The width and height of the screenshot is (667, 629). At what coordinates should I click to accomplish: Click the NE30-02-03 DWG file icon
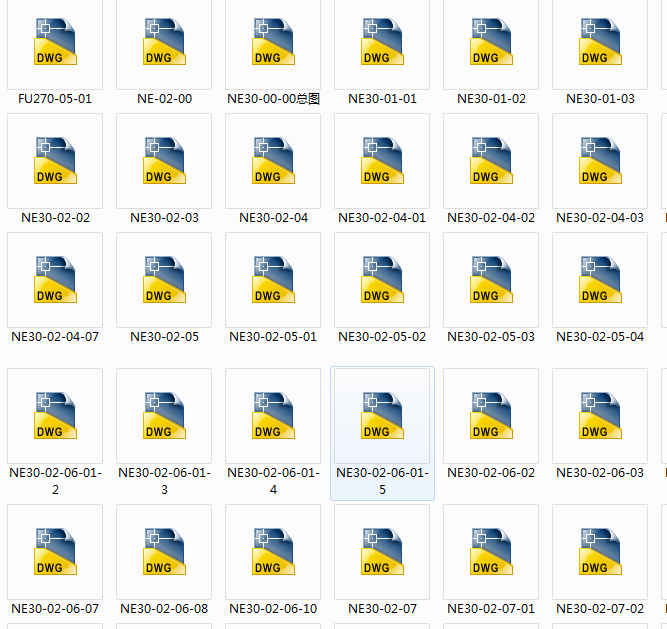coord(164,161)
